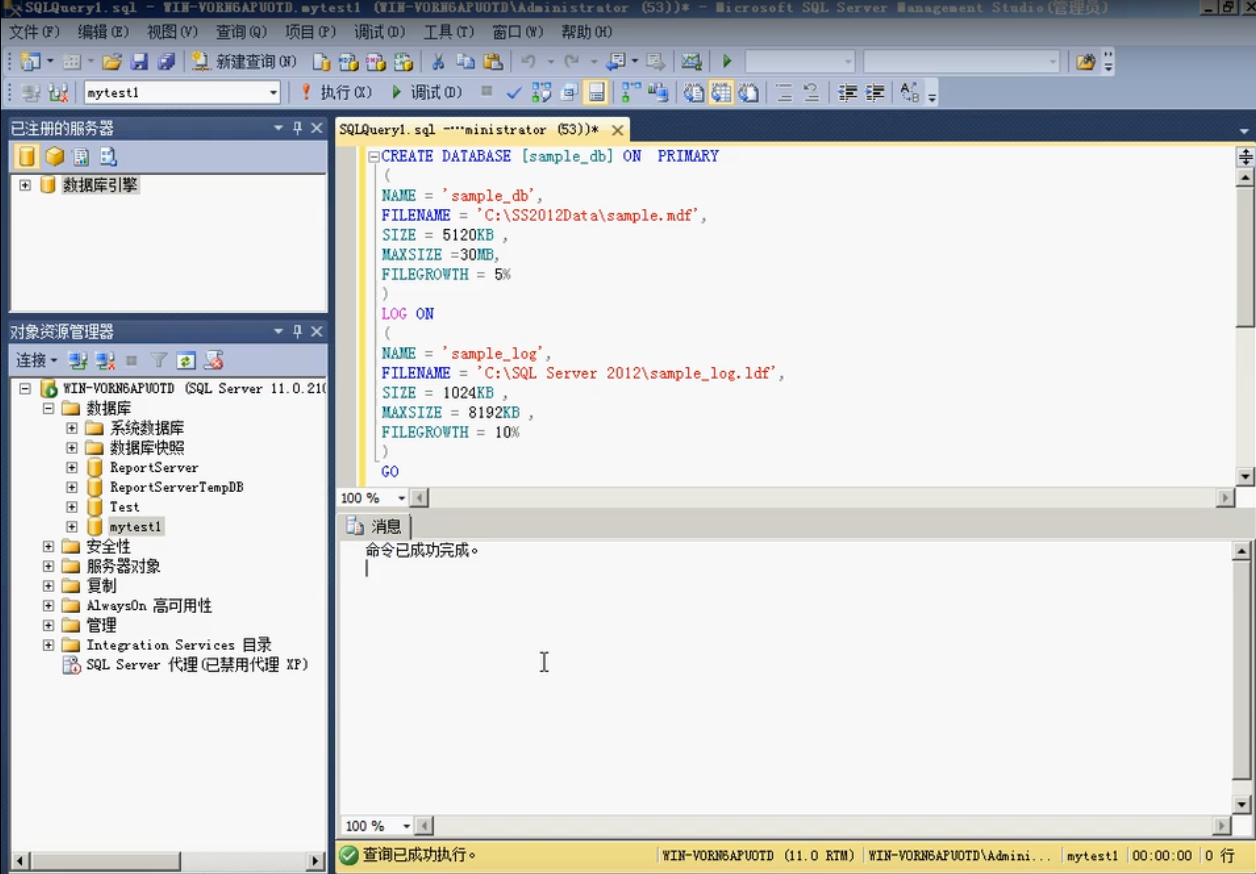Click the Analysis Services XMLA Query icon
This screenshot has height=874, width=1256.
[402, 62]
